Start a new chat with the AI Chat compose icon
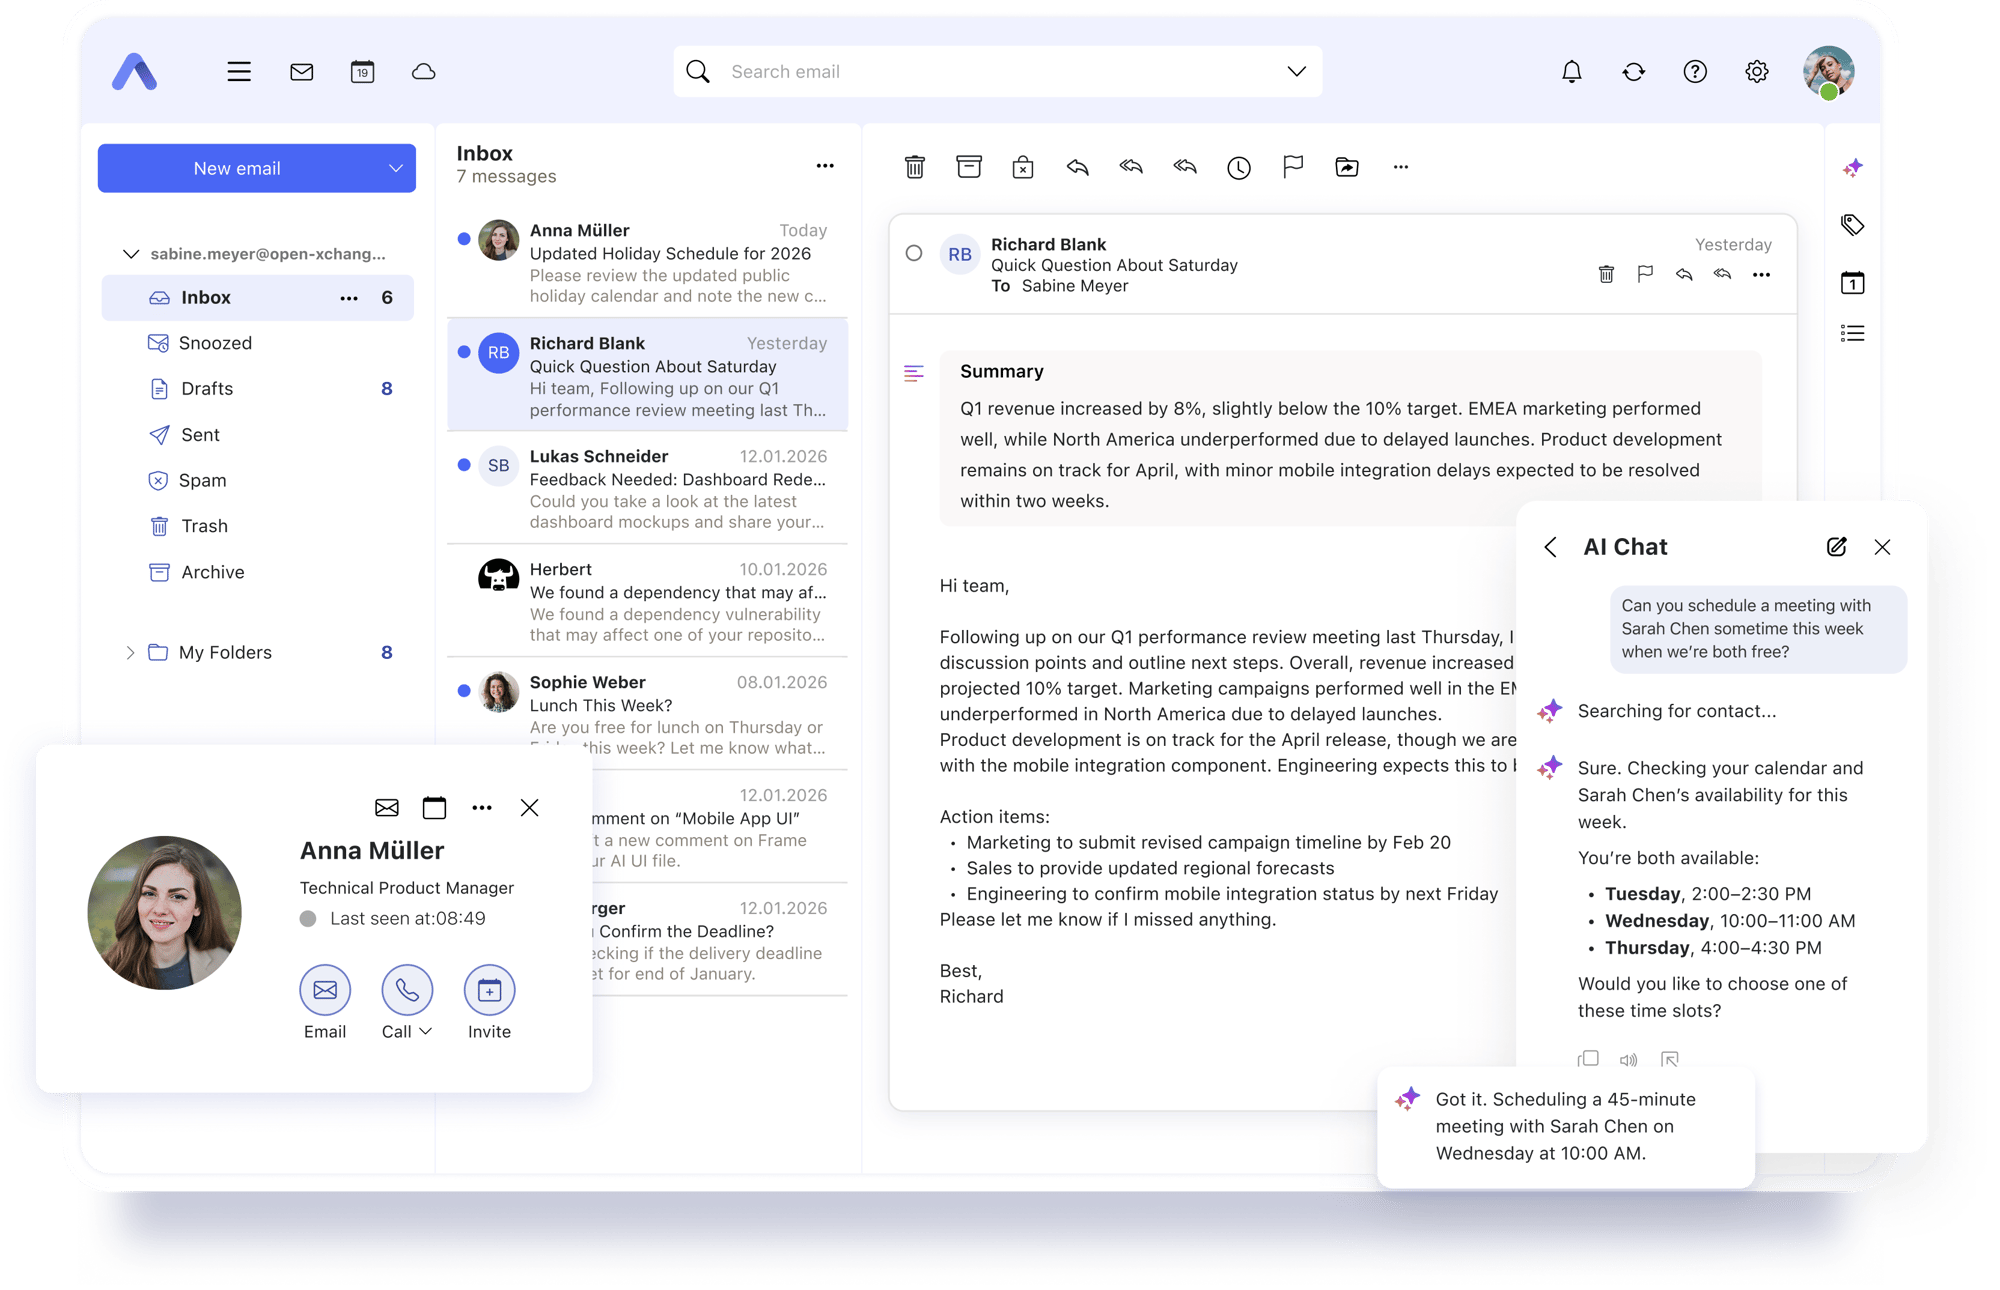 1836,547
